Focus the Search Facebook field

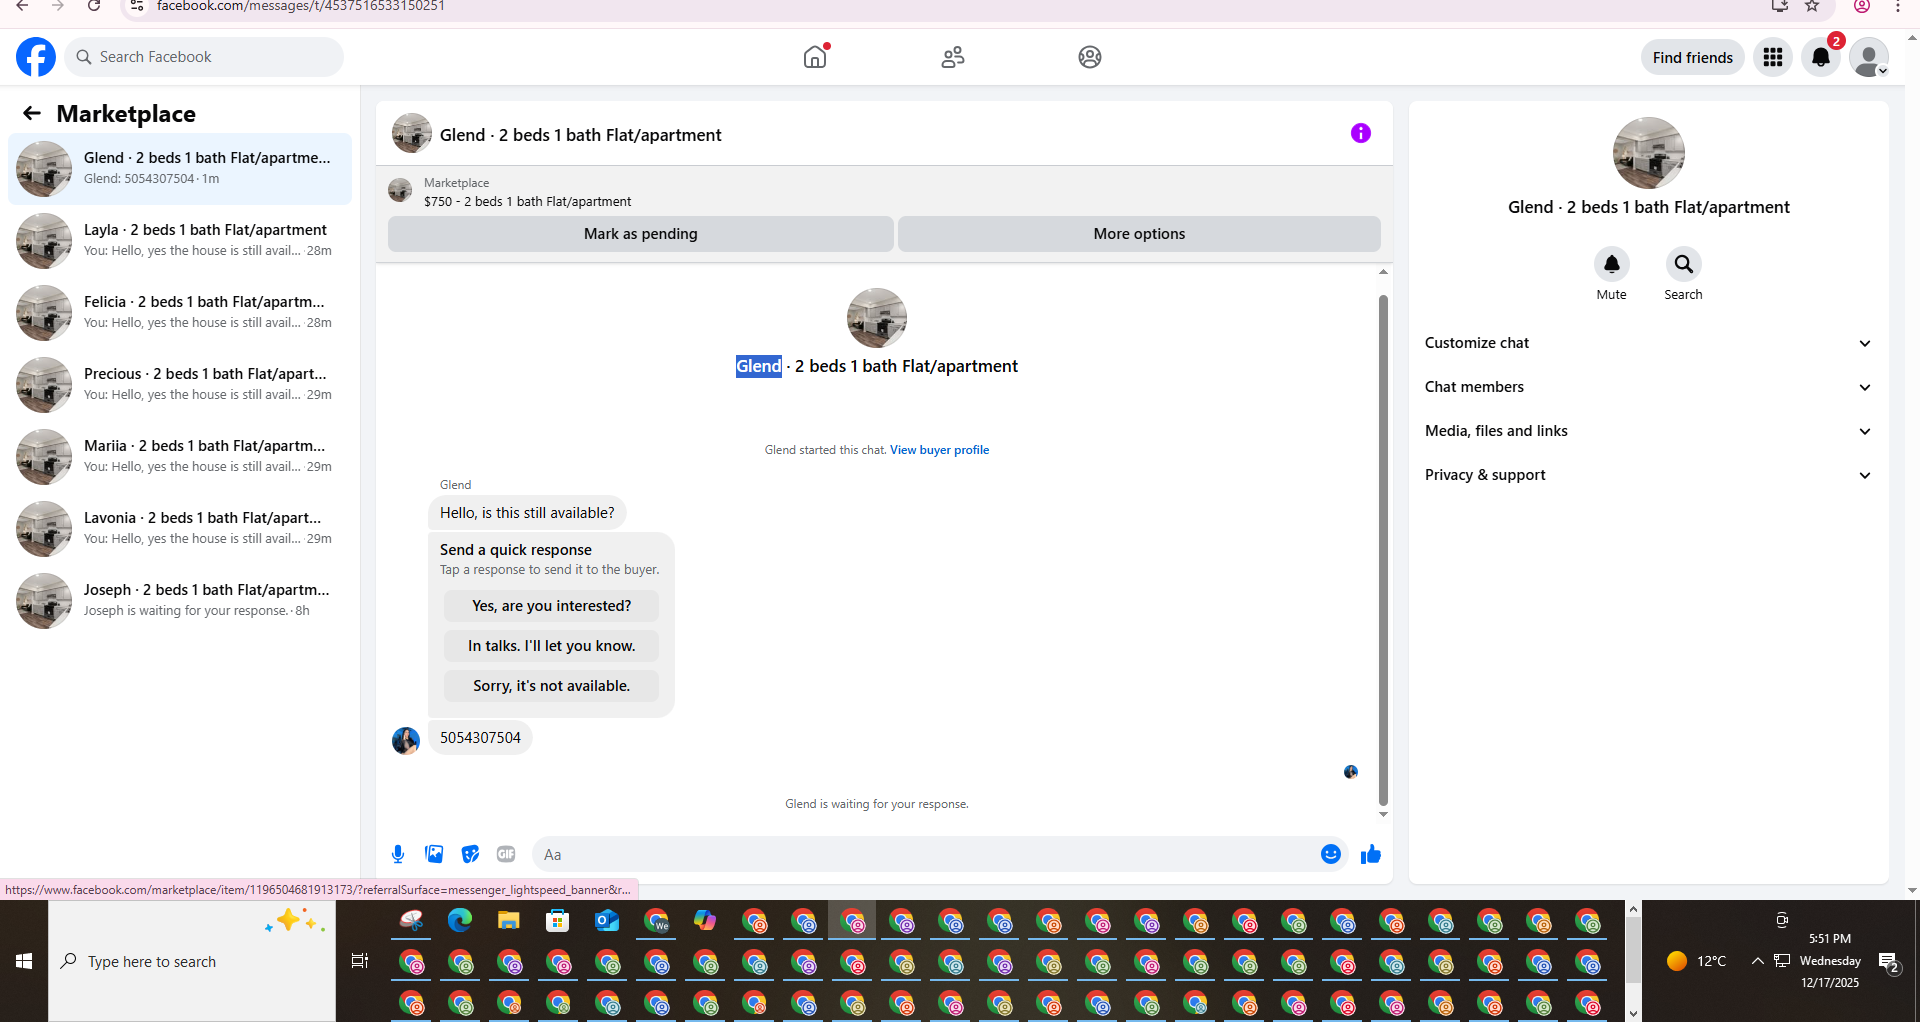[205, 57]
